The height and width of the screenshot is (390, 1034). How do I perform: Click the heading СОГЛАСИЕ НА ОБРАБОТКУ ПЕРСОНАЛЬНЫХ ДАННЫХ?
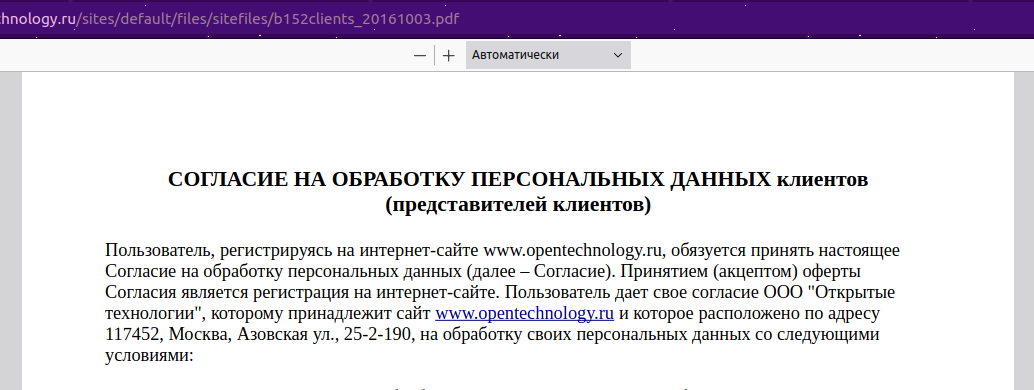click(x=469, y=179)
